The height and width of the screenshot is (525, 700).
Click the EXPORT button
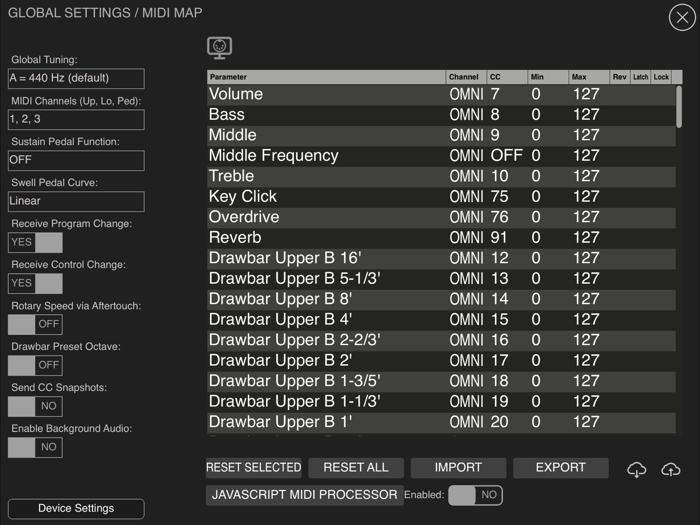click(561, 468)
